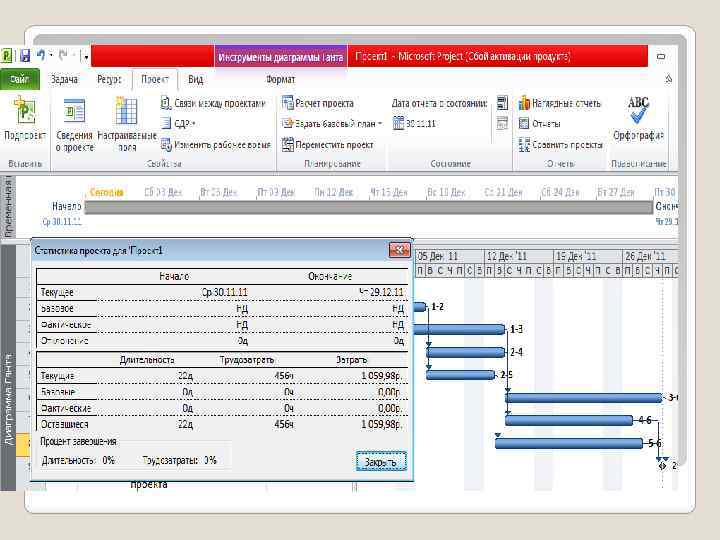Open the Формат ribbon tab
The height and width of the screenshot is (540, 720).
tap(280, 79)
